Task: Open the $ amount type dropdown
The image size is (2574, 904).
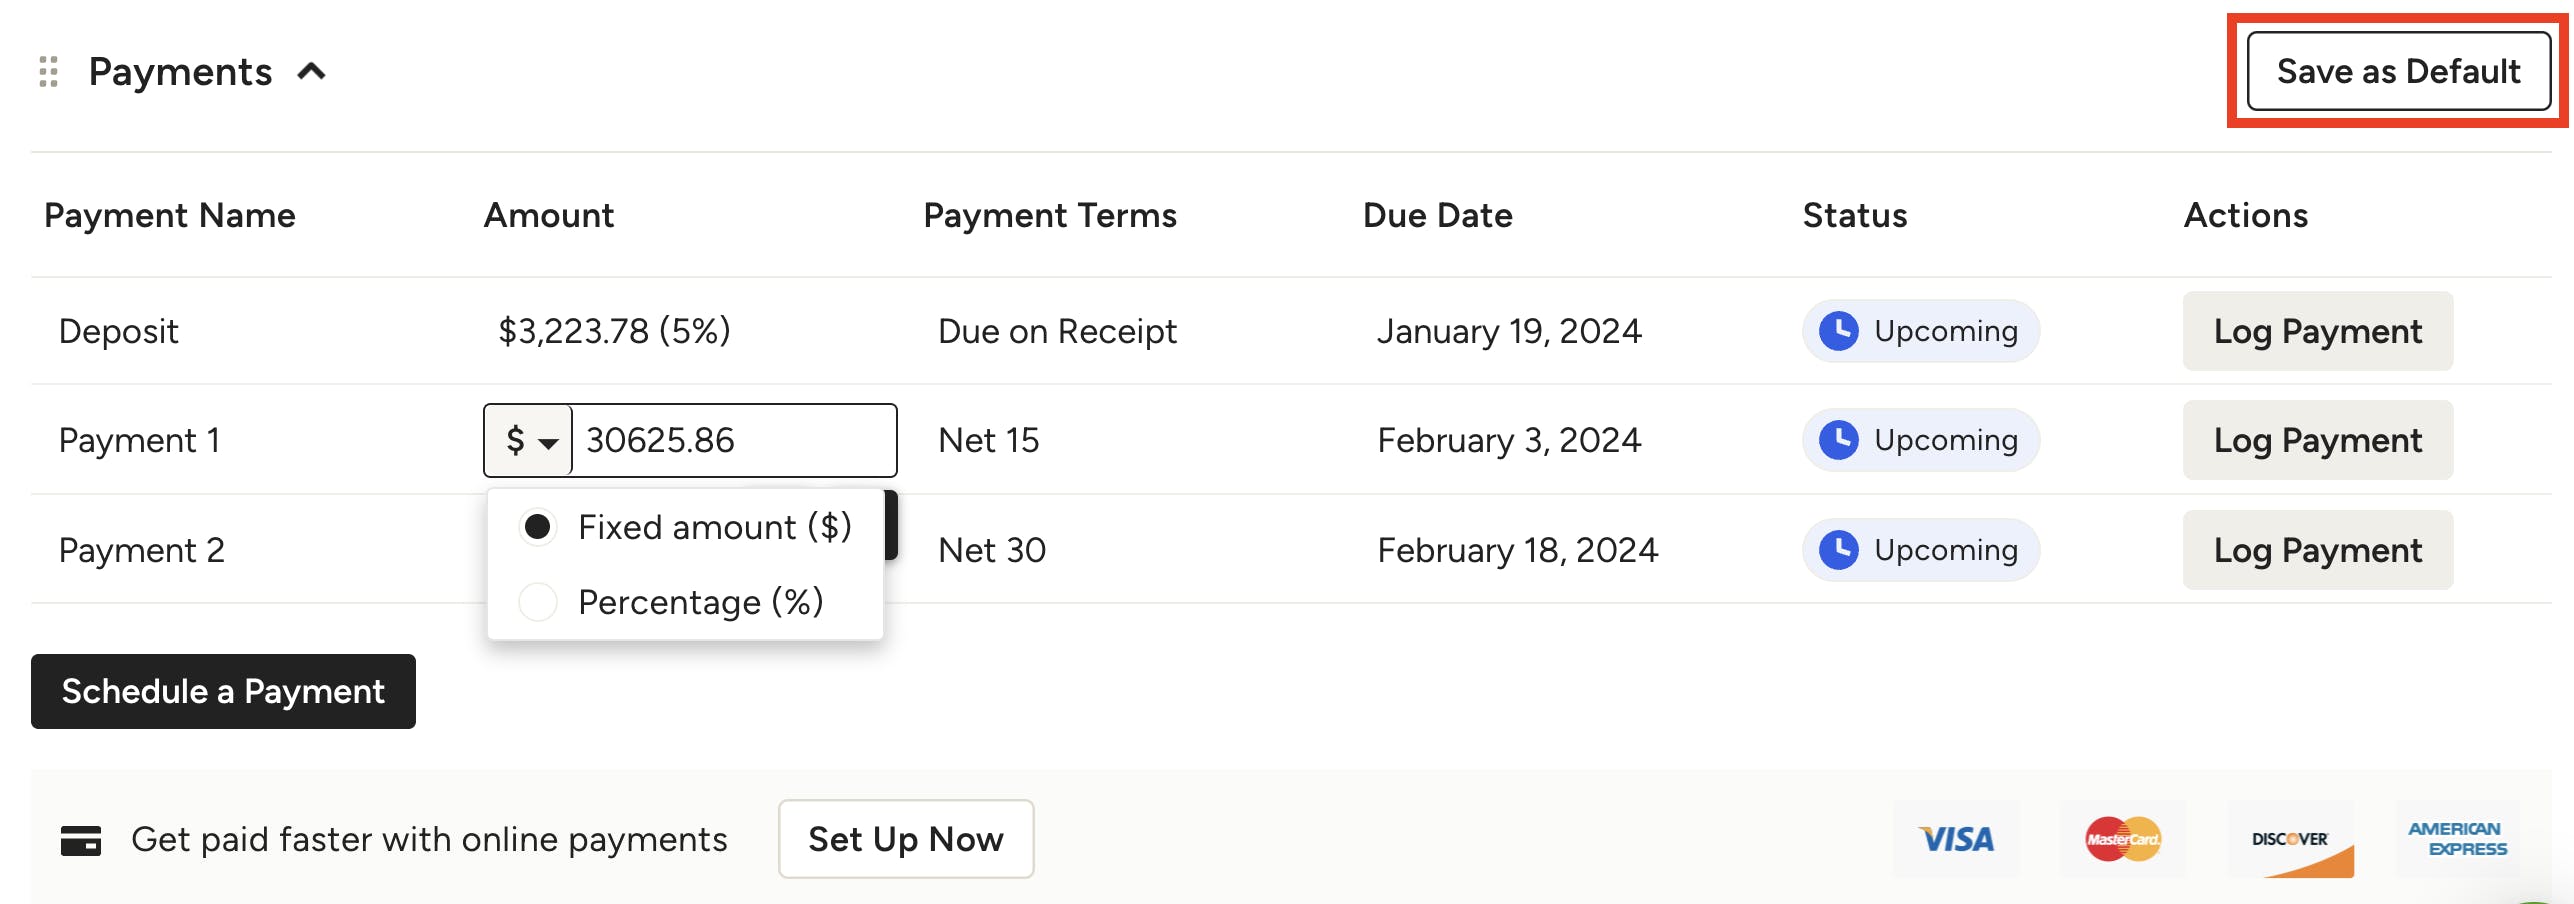Action: [x=529, y=440]
